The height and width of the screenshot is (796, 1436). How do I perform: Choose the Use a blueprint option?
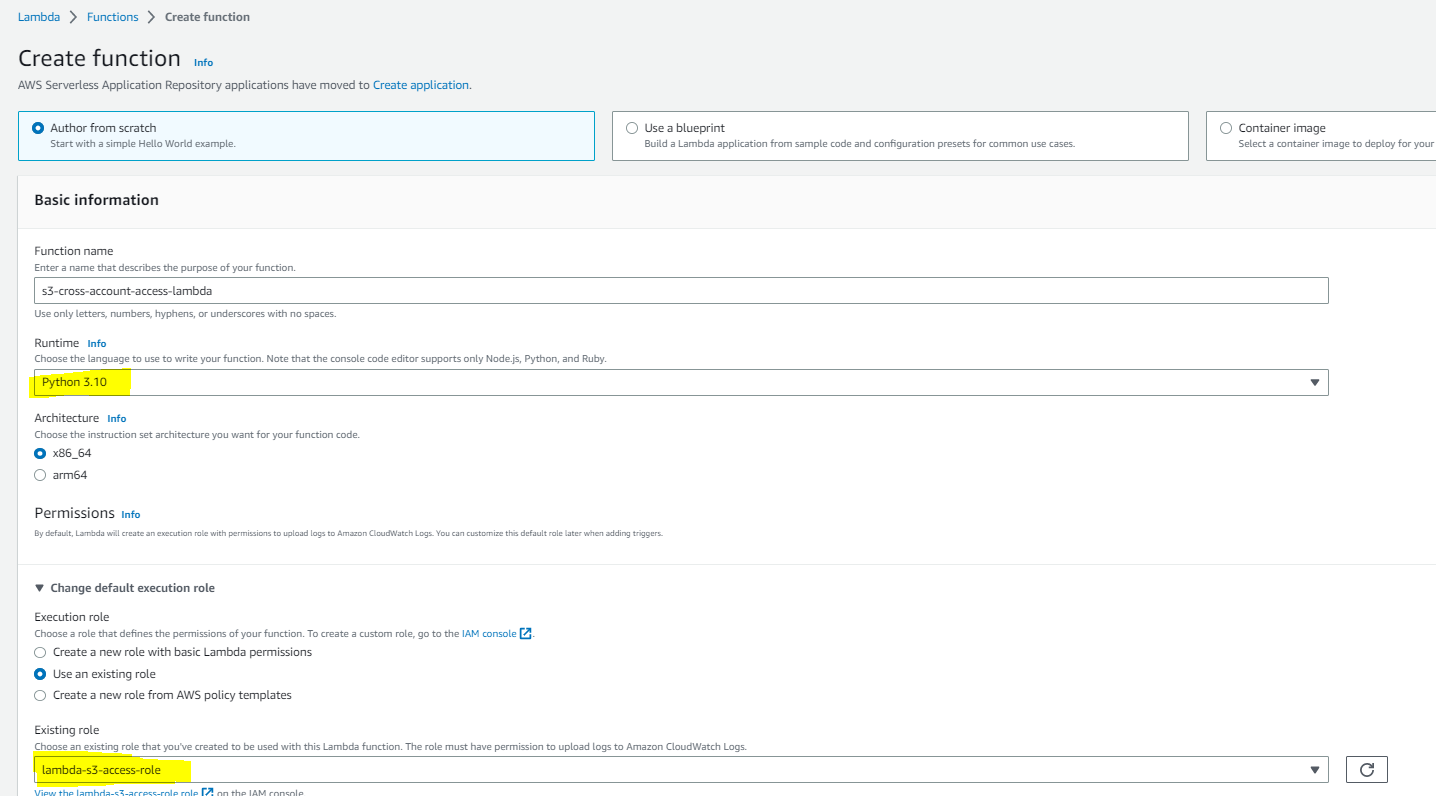point(632,128)
